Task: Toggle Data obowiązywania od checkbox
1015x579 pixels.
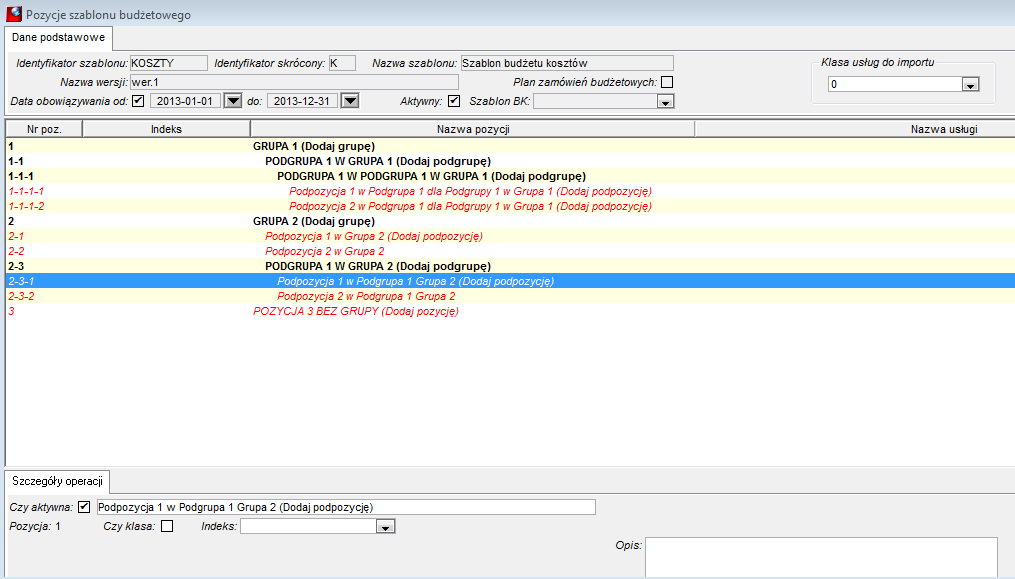Action: (138, 101)
